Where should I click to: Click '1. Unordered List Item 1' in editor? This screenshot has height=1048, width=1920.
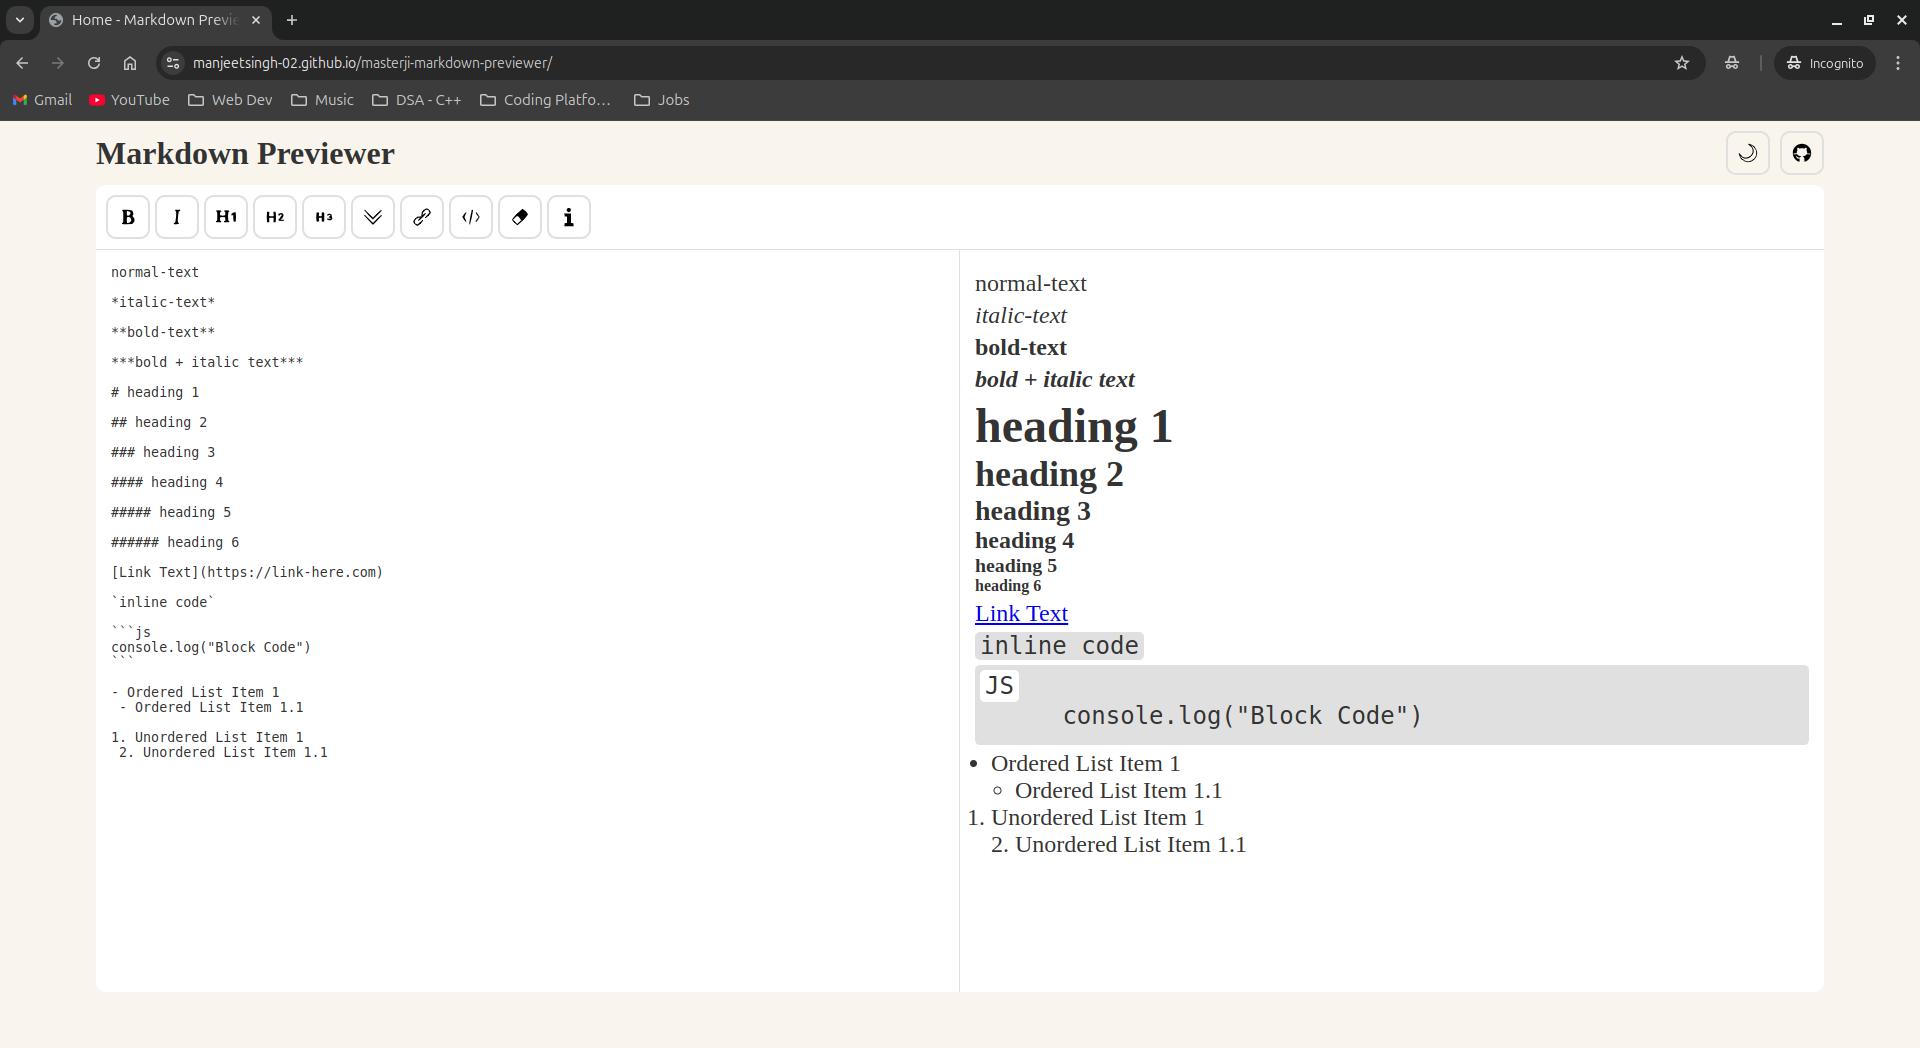click(x=207, y=737)
